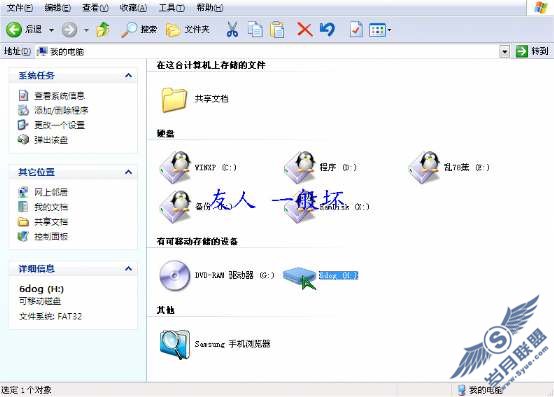Click the 弹出该盘 disc icon
This screenshot has height=397, width=554.
click(23, 140)
